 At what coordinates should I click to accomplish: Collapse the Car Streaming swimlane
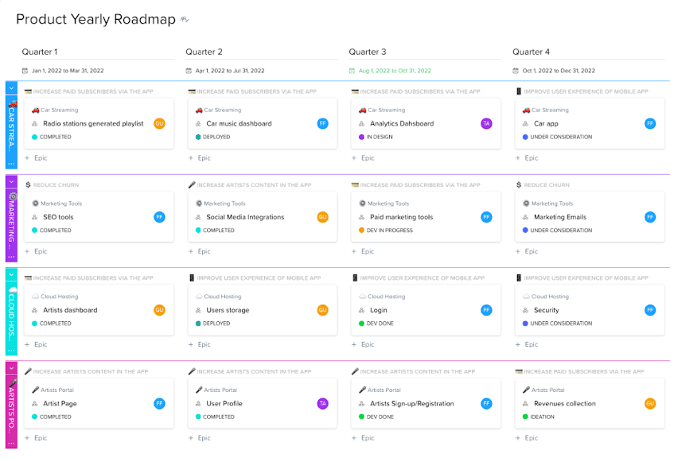[11, 88]
